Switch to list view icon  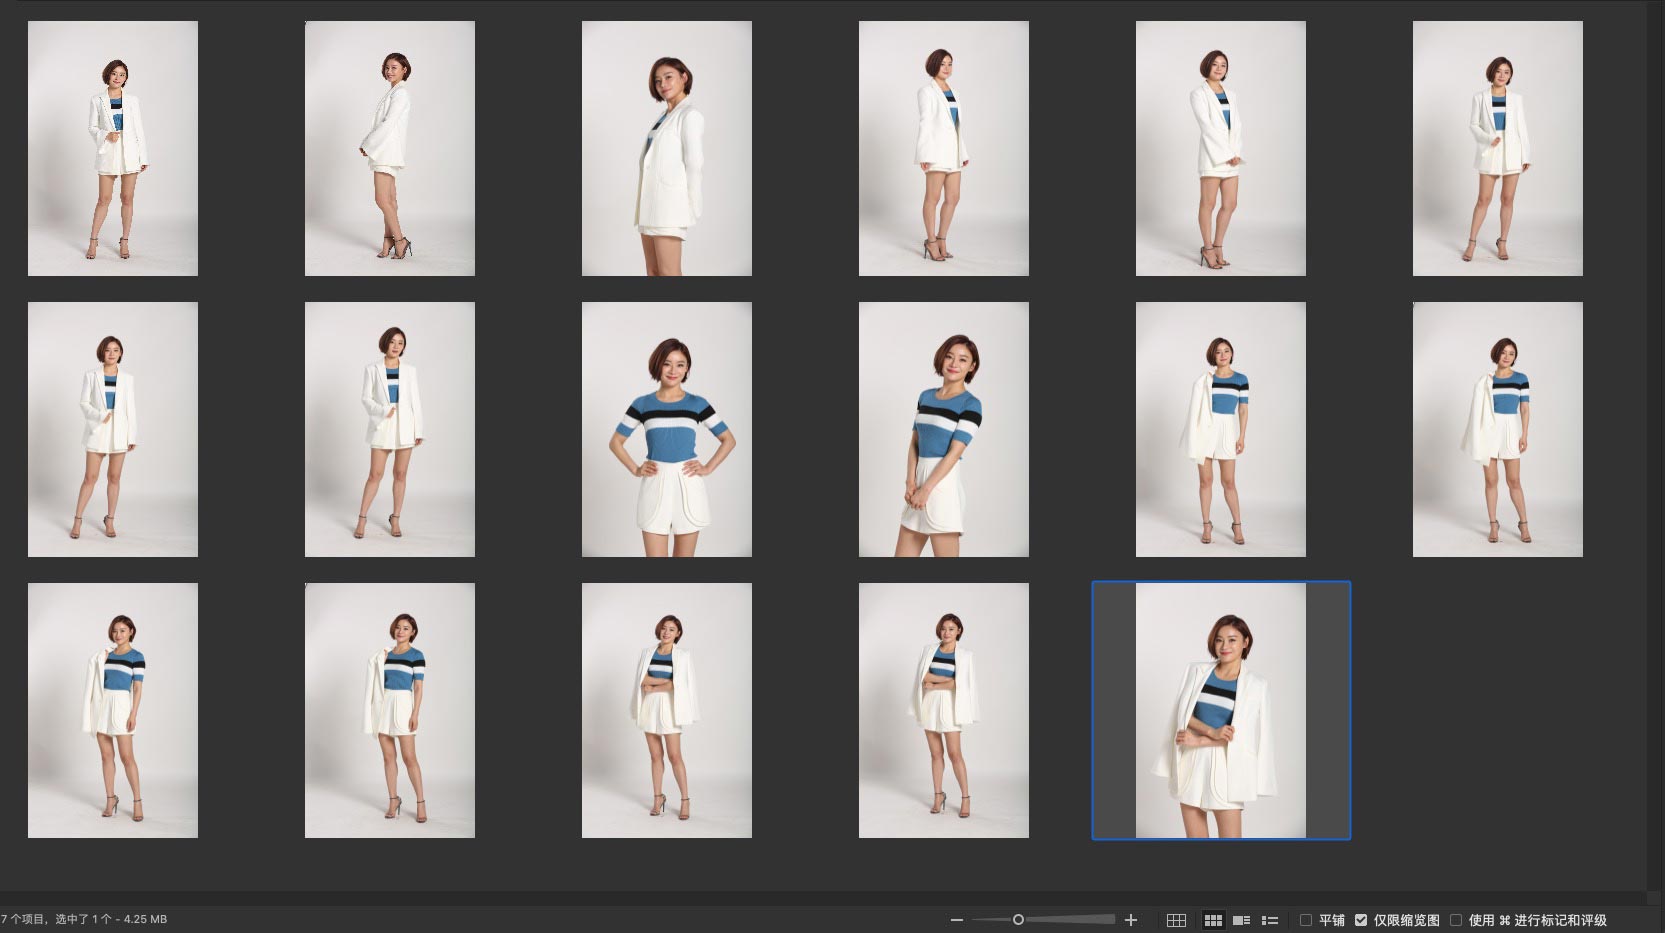(1270, 920)
